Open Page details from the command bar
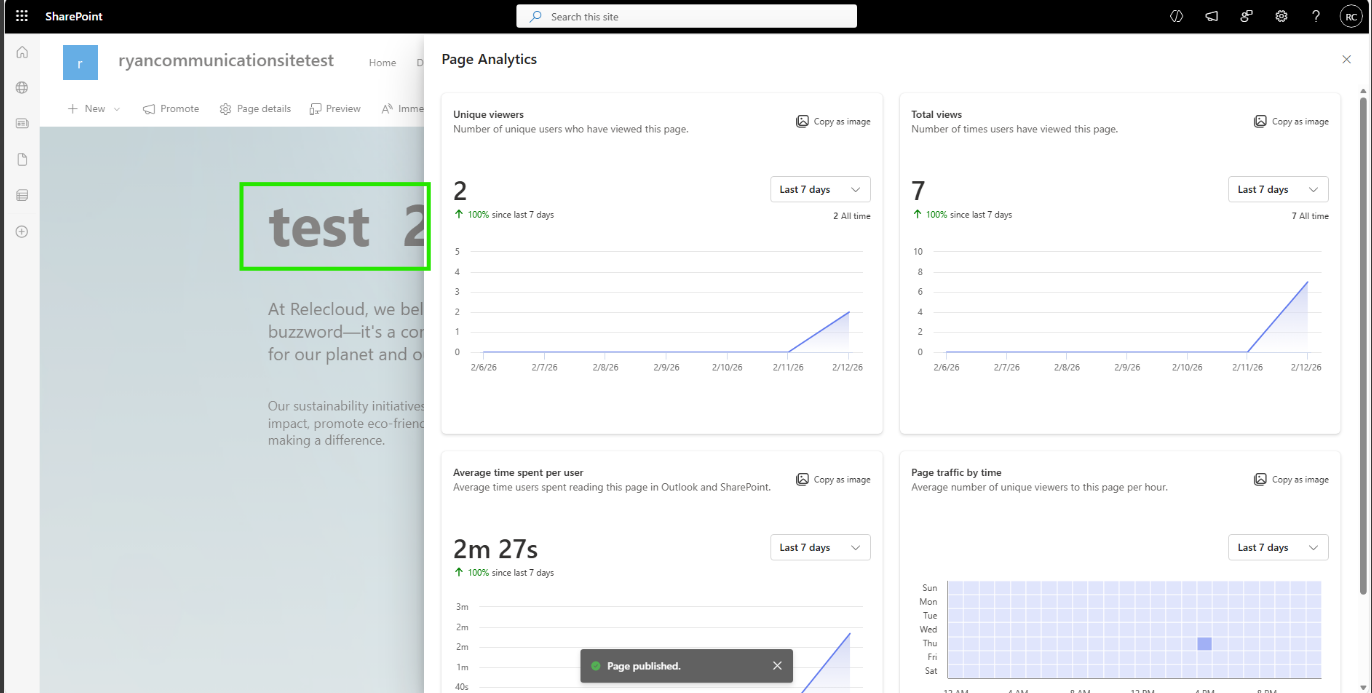The image size is (1372, 693). click(255, 108)
